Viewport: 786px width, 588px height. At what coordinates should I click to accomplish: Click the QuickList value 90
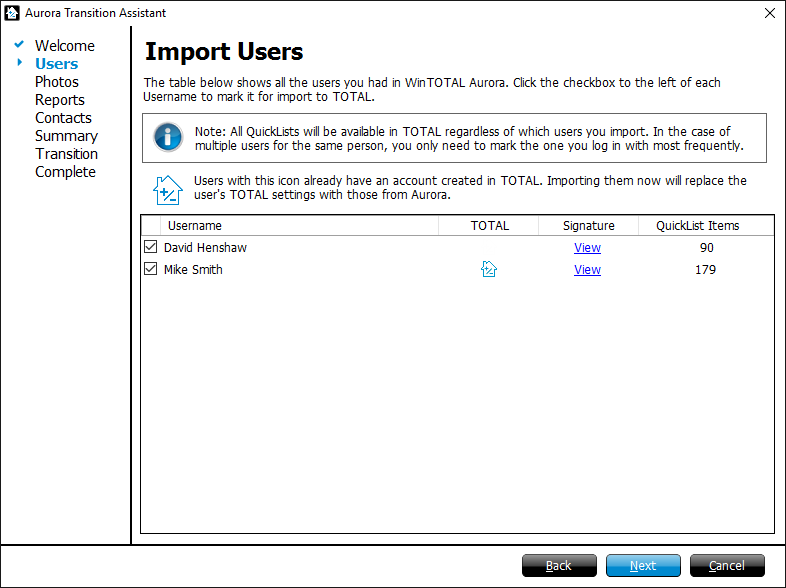click(706, 248)
